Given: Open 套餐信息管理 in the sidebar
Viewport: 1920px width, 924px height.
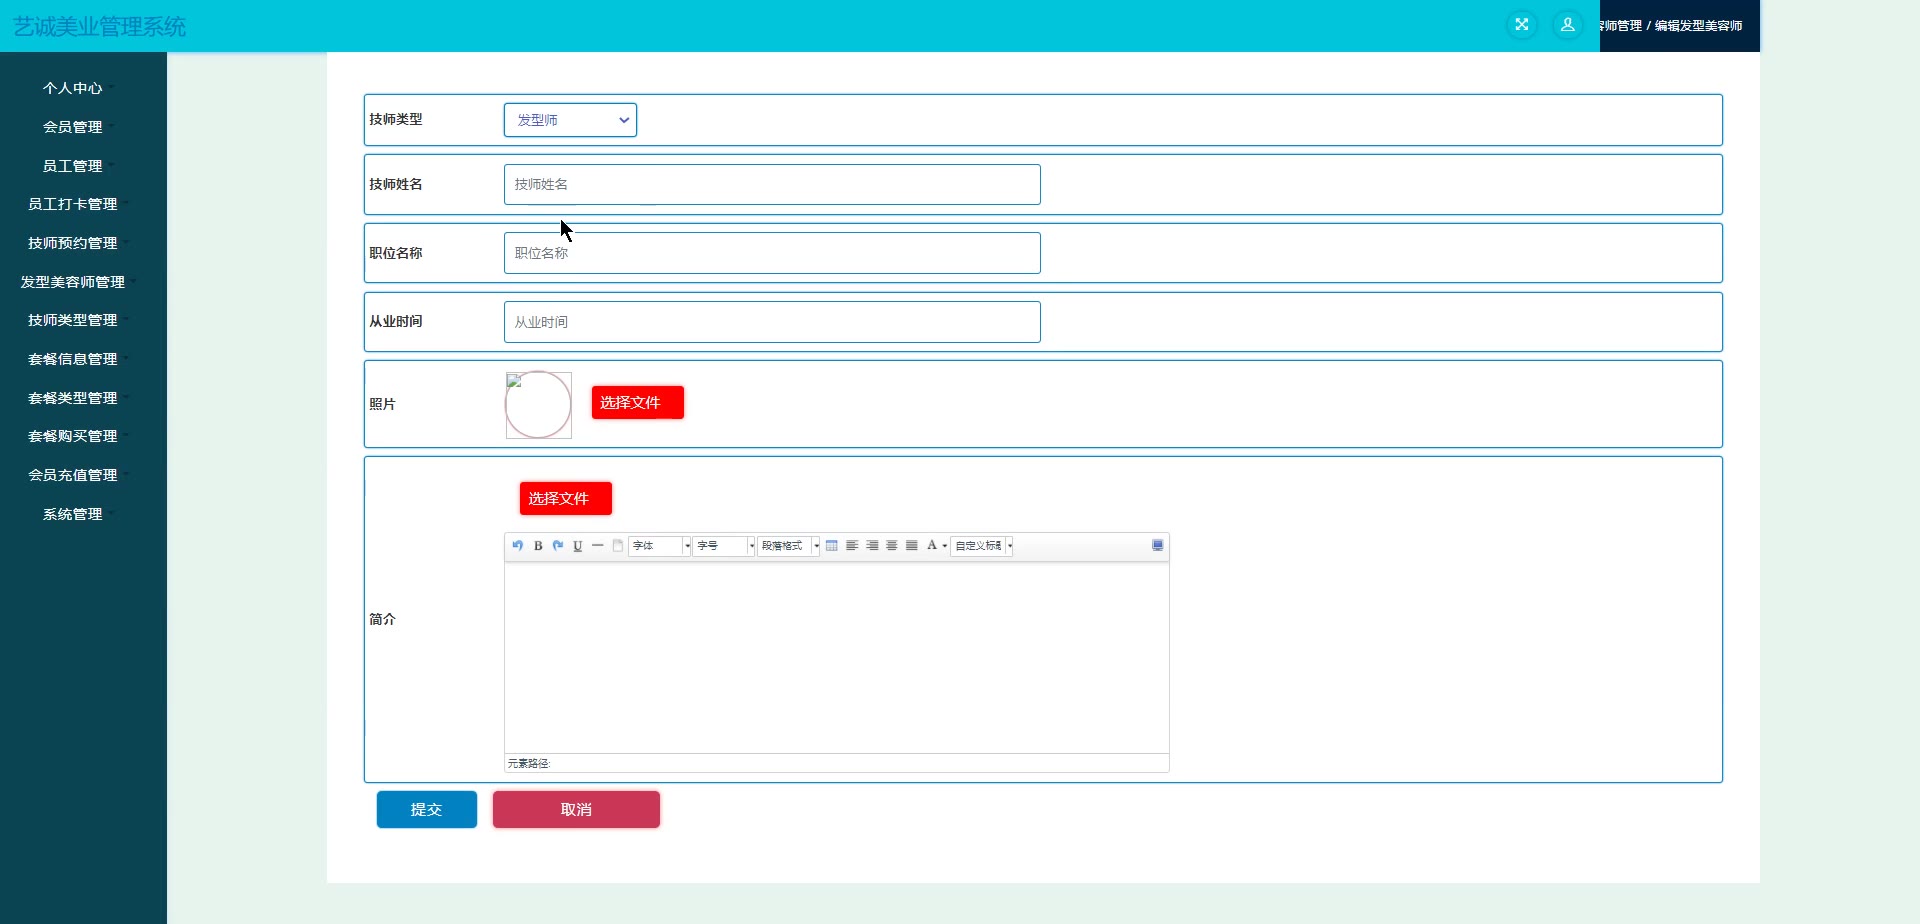Looking at the screenshot, I should (73, 359).
